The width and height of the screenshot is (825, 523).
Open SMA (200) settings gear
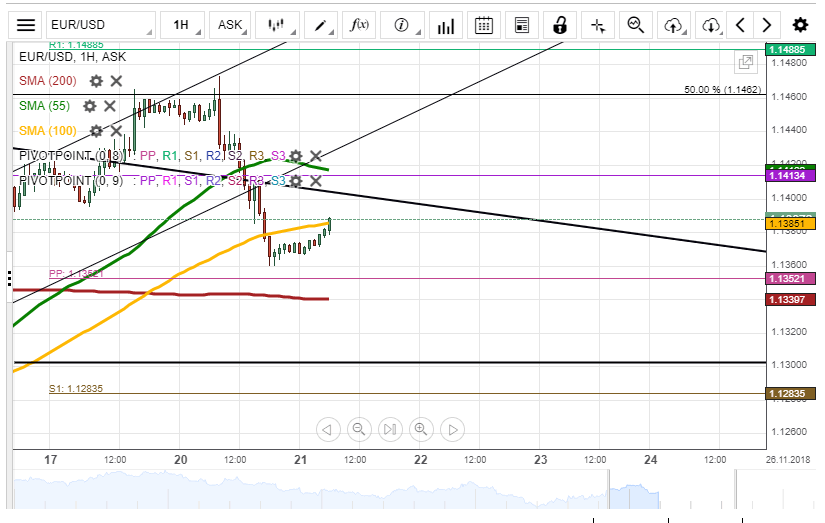tap(96, 81)
